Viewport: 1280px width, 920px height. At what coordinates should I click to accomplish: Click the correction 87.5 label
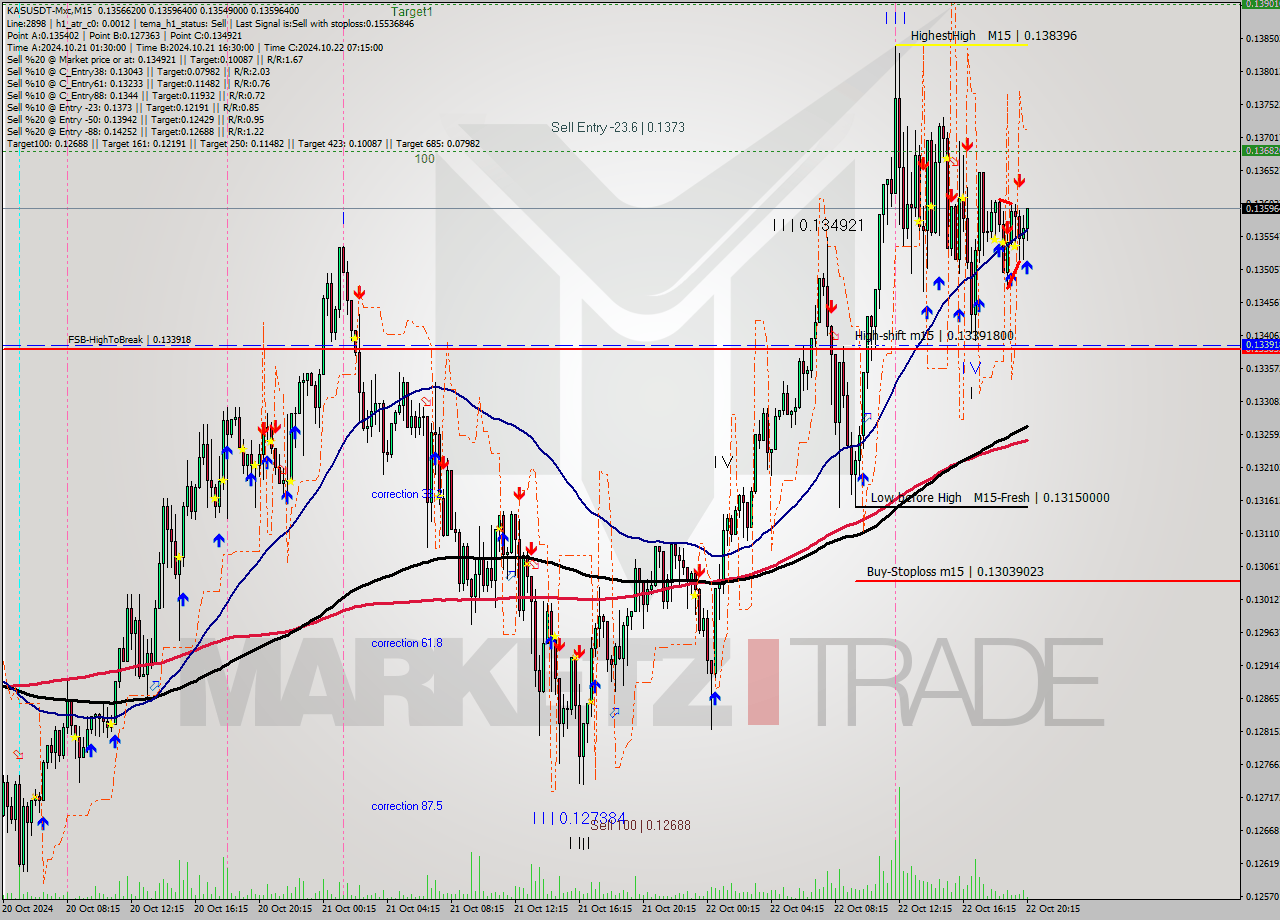(x=407, y=806)
